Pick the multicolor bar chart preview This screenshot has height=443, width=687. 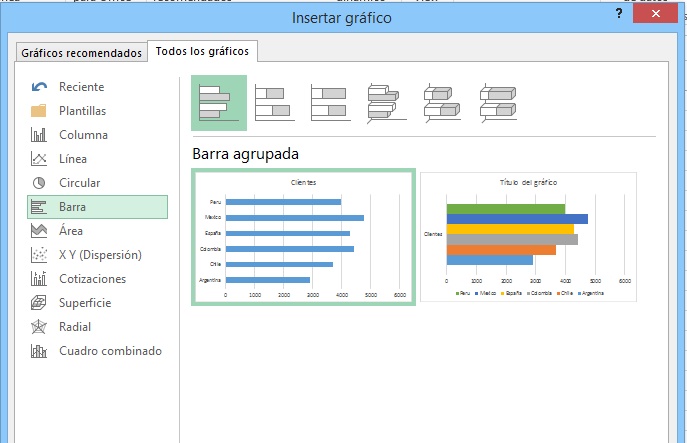[528, 236]
